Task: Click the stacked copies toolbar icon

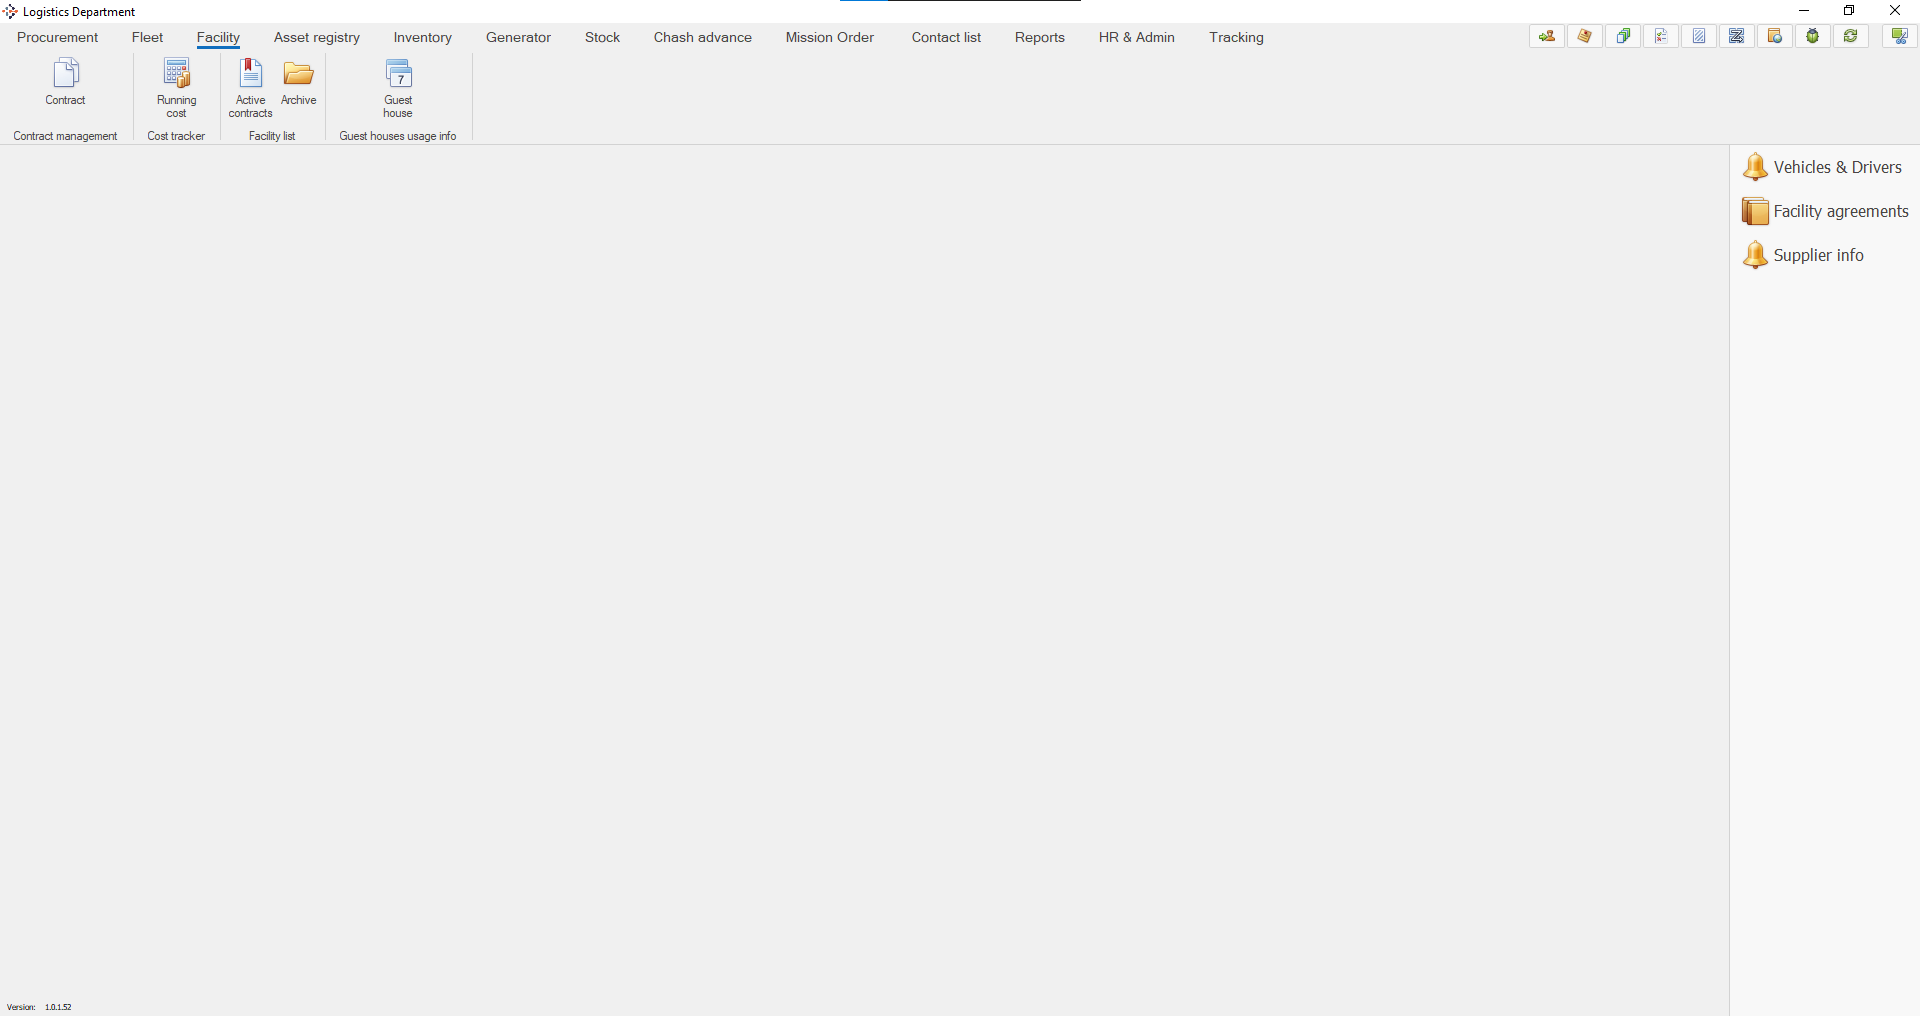Action: [1623, 36]
